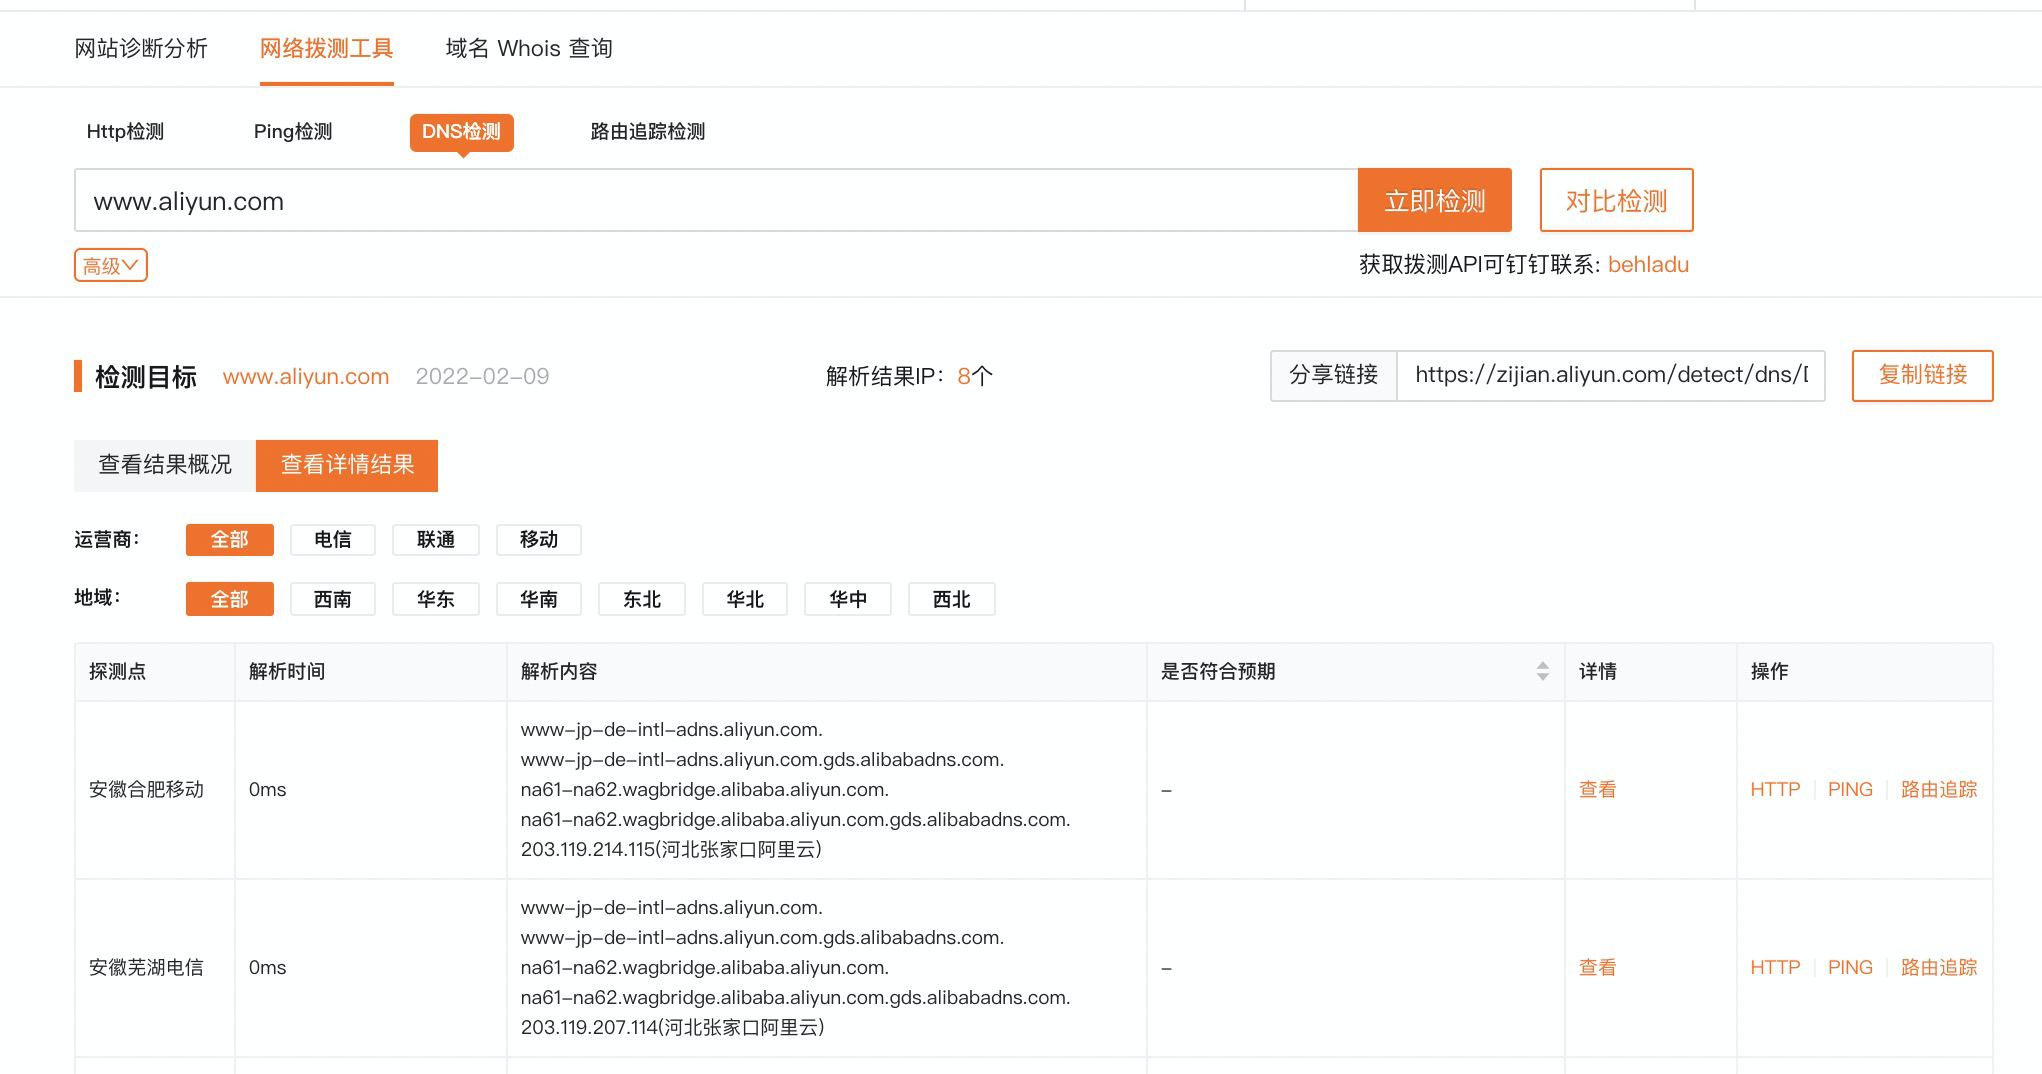Switch to 查看详情结果 view
Screen dimensions: 2042x1074
tap(347, 465)
